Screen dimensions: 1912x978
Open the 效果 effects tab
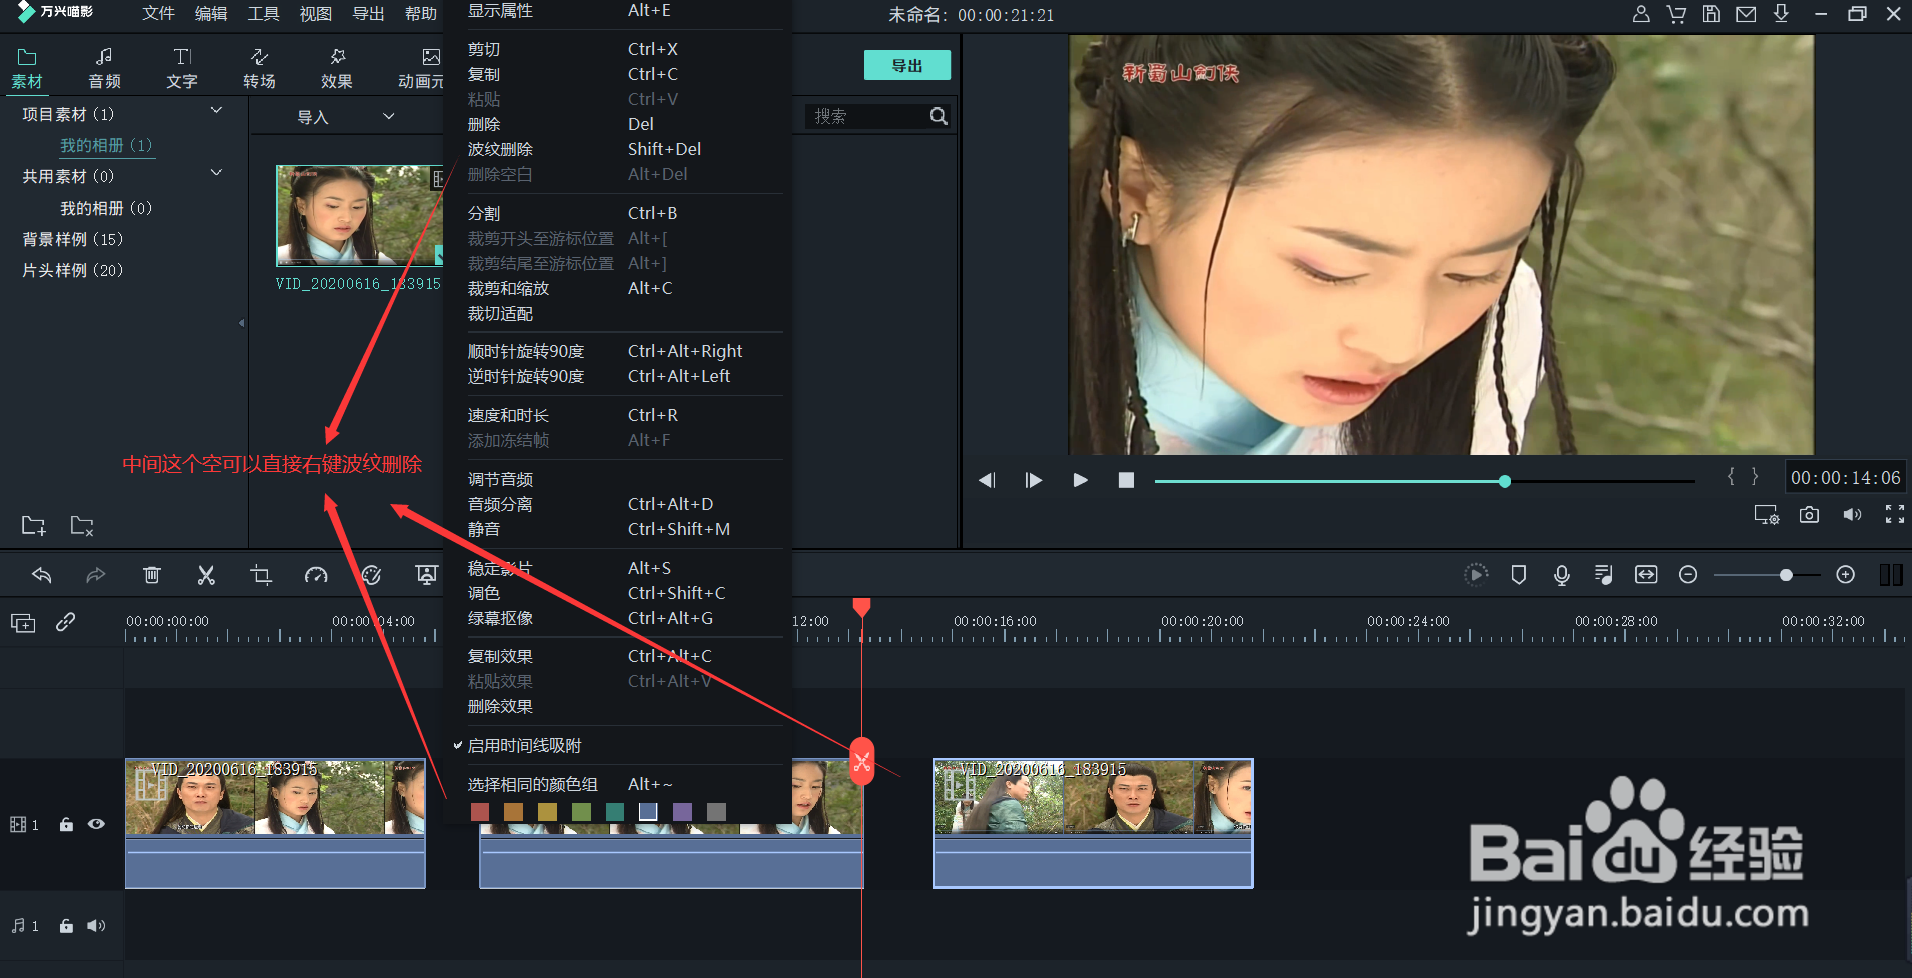pyautogui.click(x=337, y=68)
